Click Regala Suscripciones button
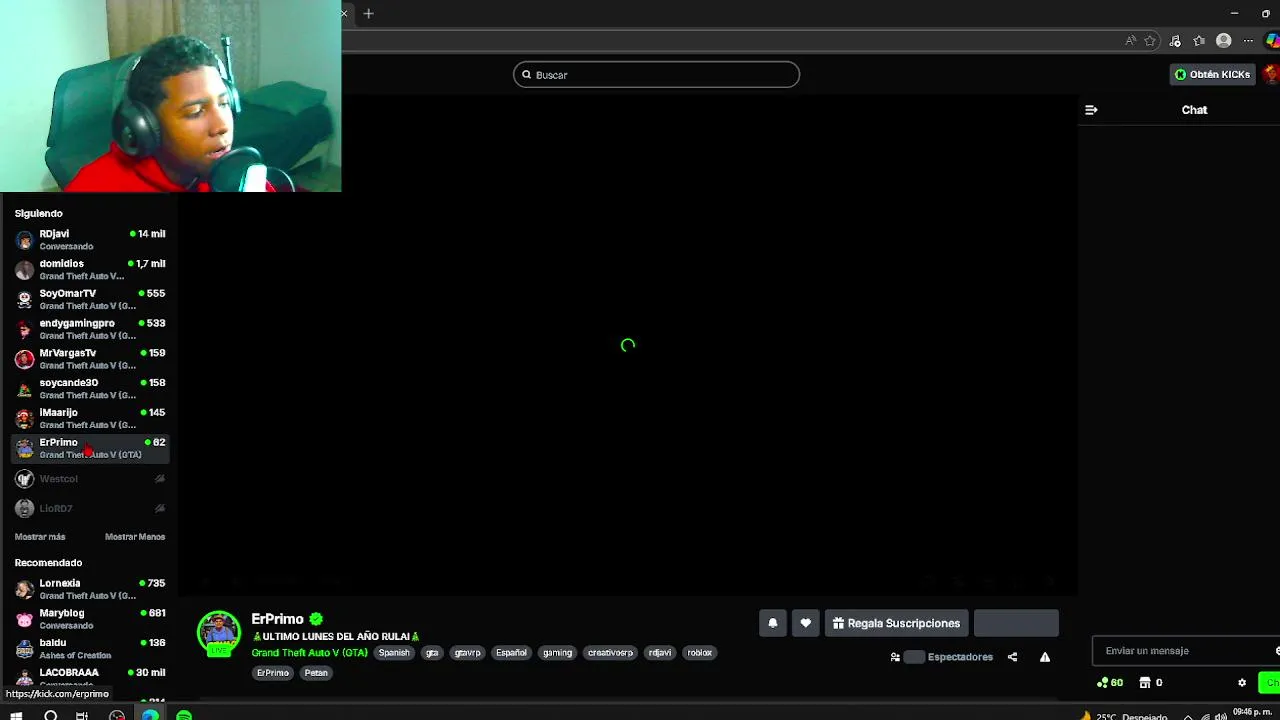 pyautogui.click(x=896, y=623)
